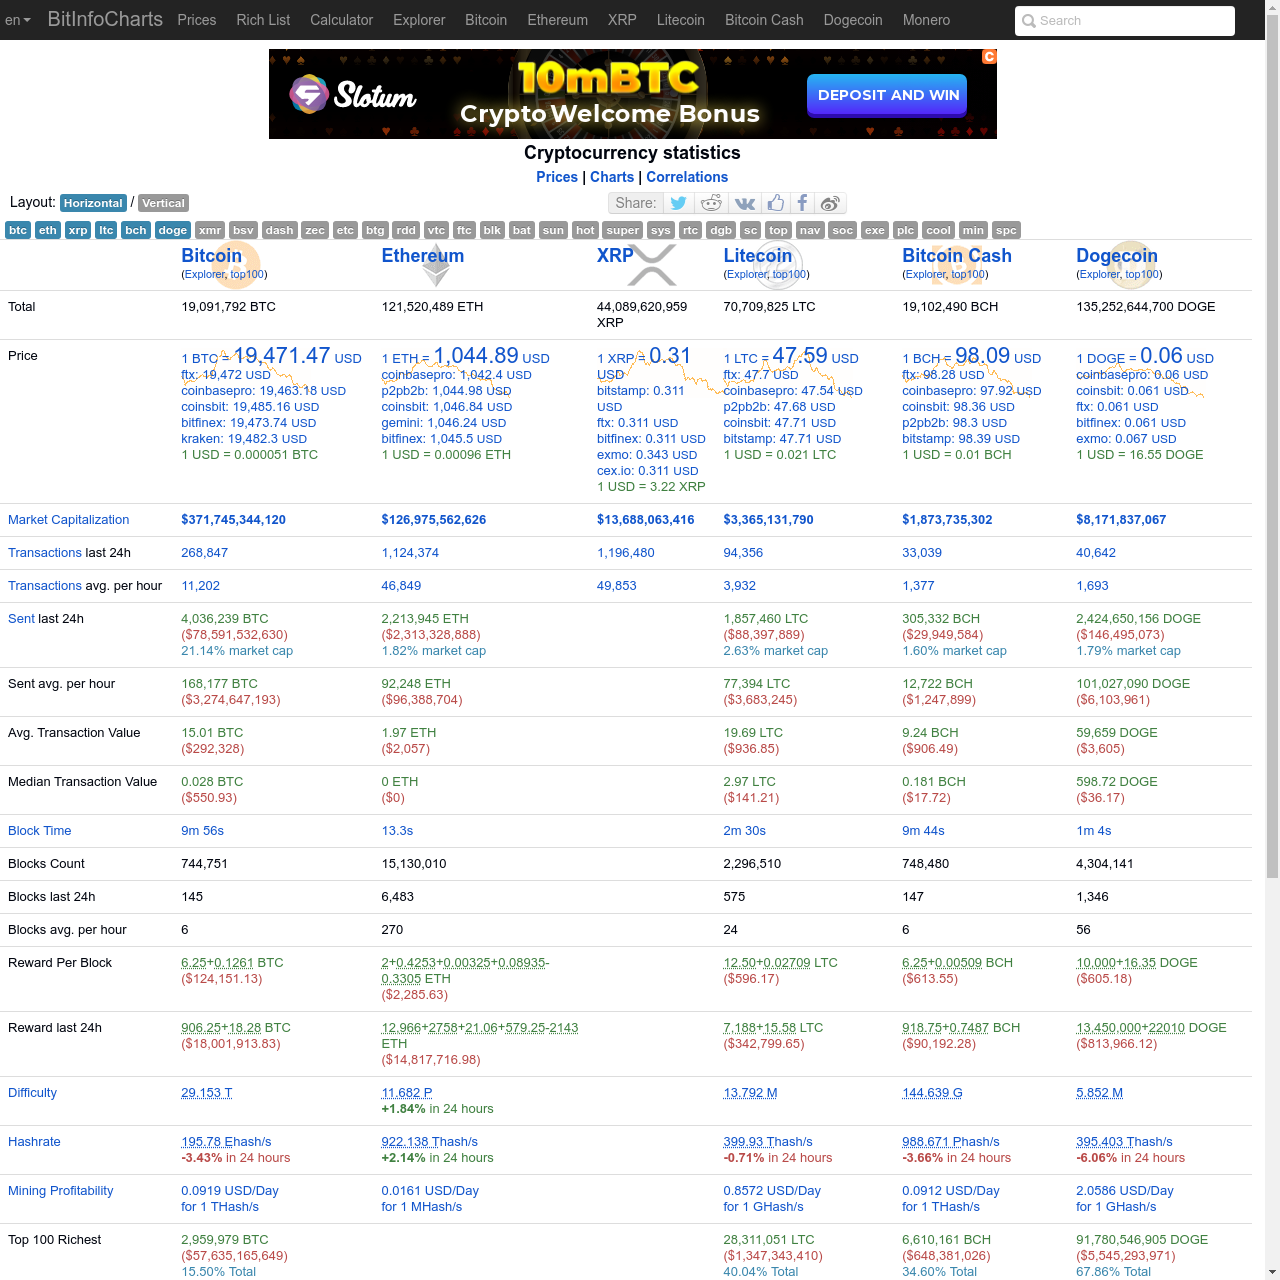Select Horizontal layout

(x=93, y=203)
